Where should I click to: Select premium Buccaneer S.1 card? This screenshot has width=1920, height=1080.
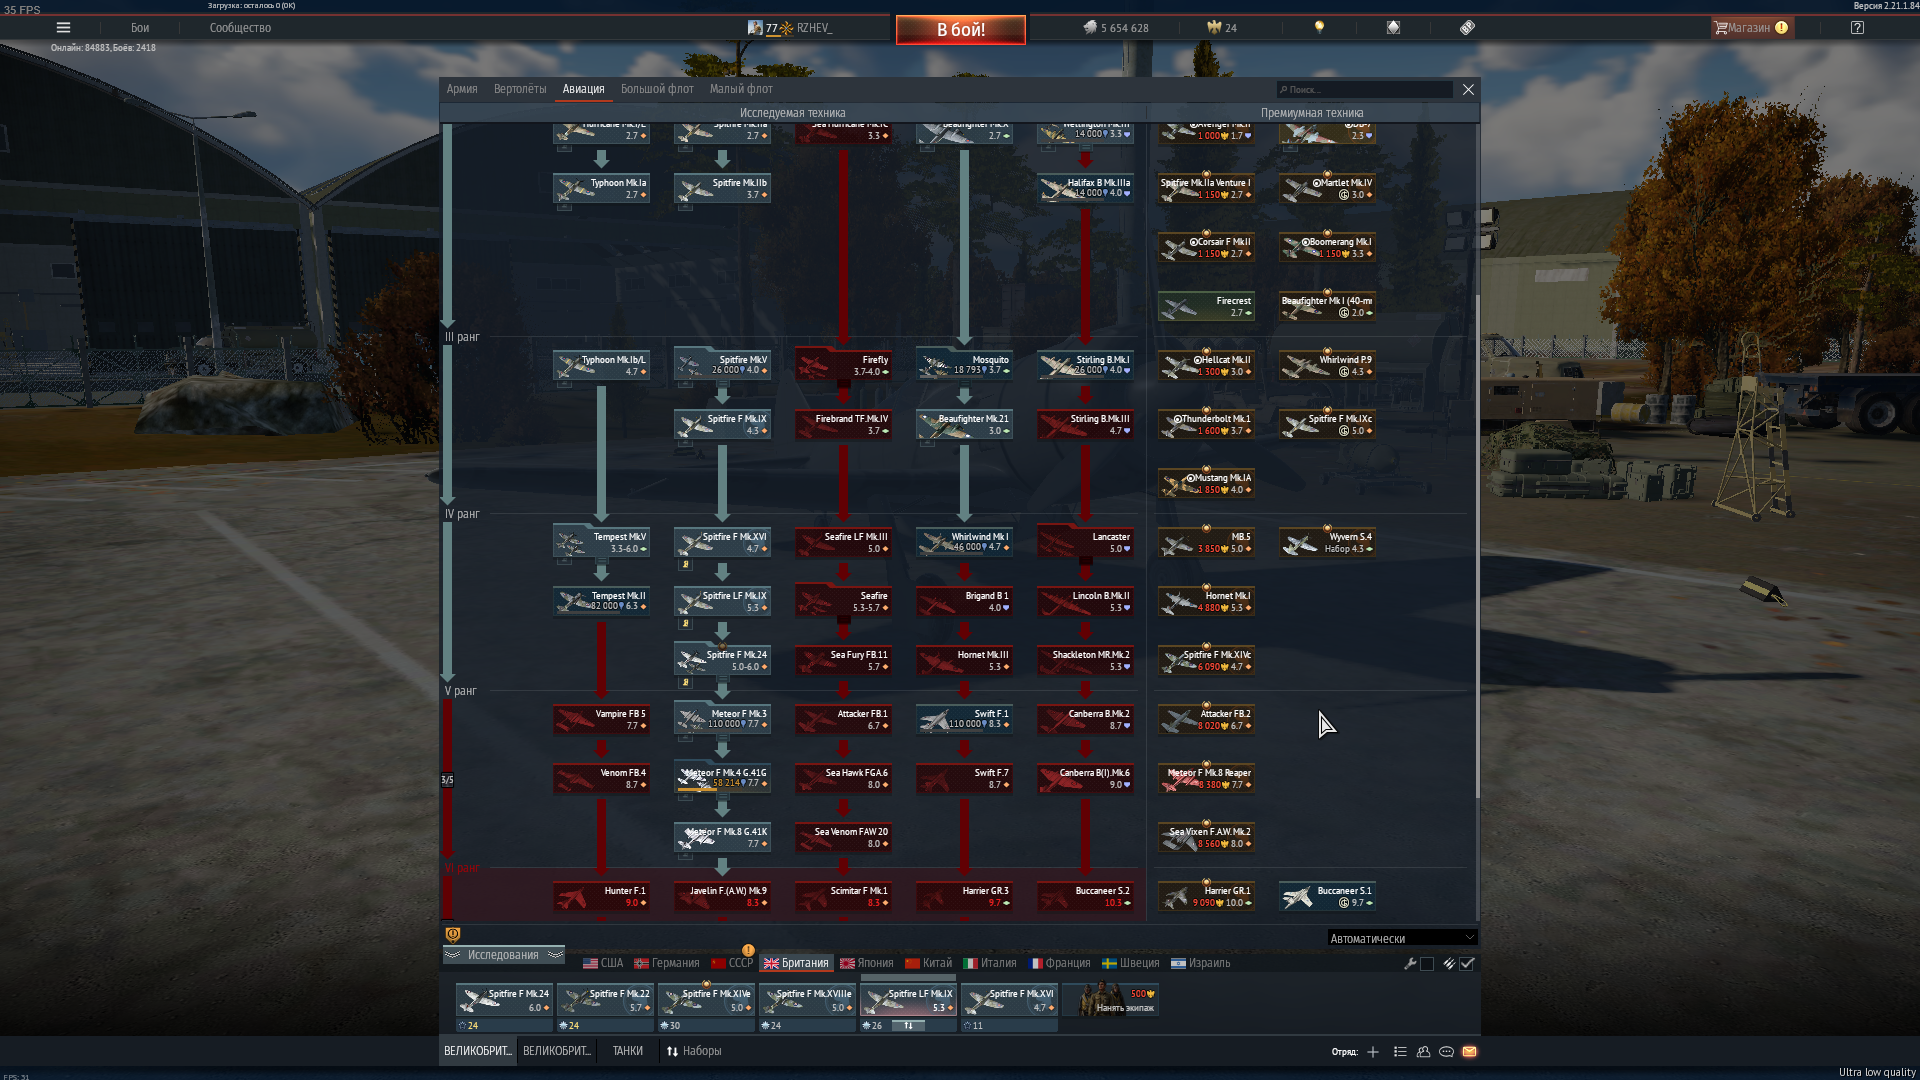(1327, 897)
